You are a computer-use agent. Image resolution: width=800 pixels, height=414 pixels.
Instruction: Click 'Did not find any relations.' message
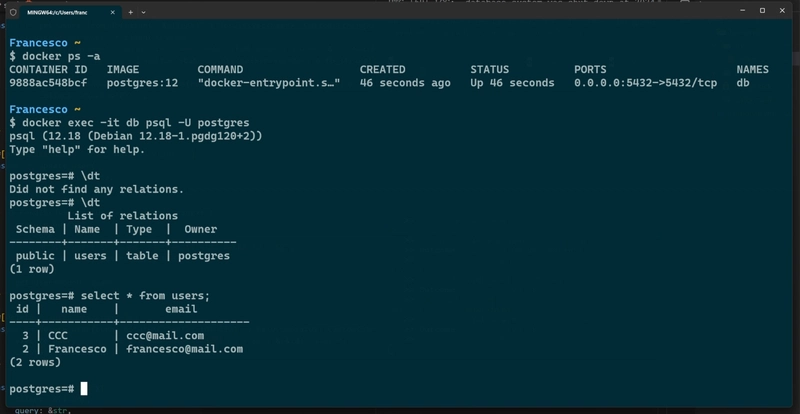(96, 189)
